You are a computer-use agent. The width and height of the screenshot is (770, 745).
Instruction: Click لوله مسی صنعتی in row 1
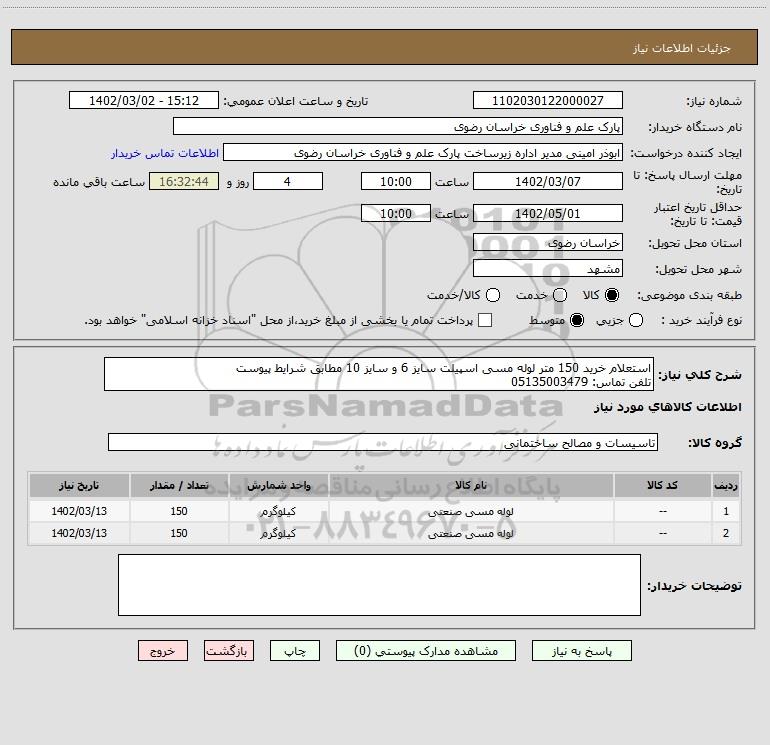[x=471, y=511]
